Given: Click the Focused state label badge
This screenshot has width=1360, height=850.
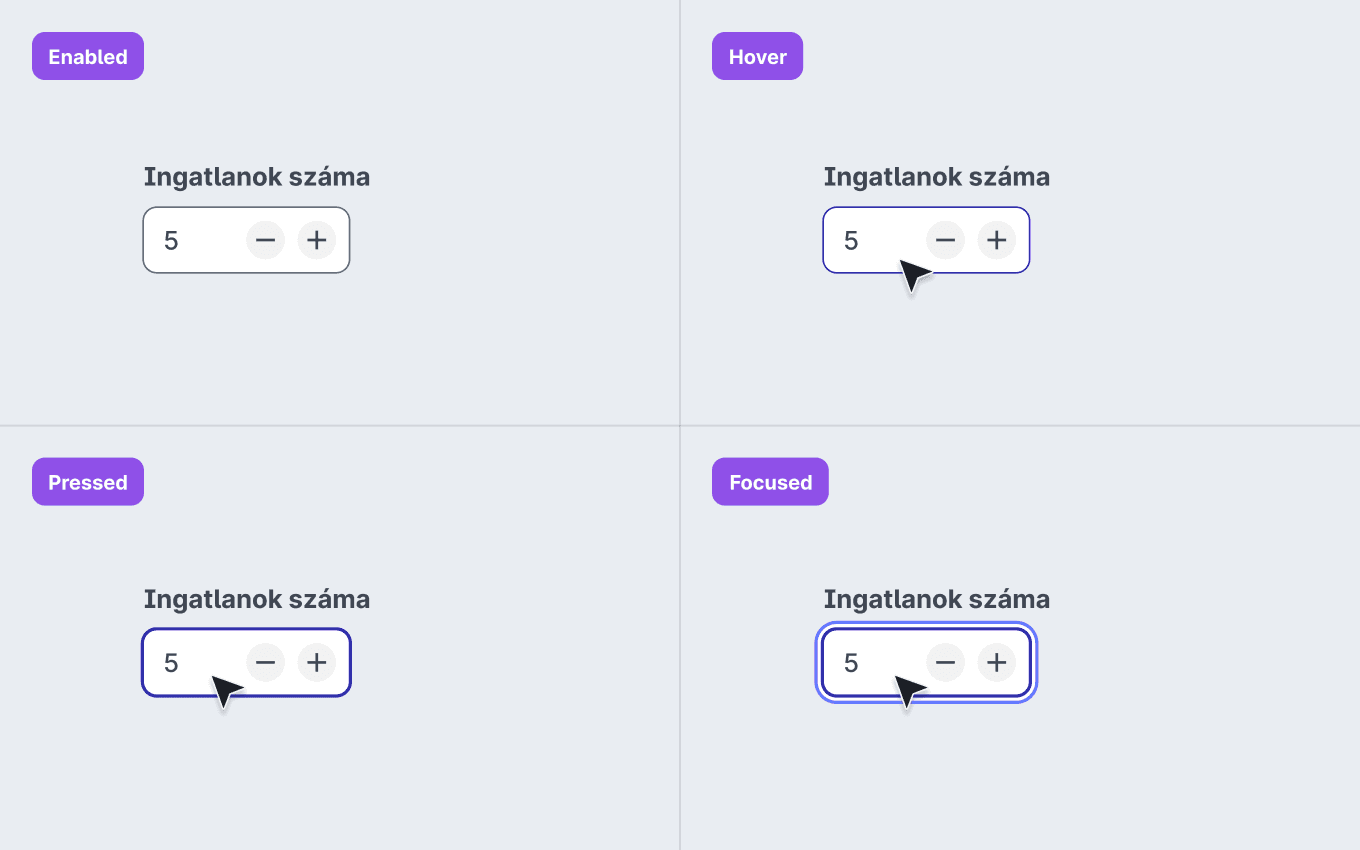Looking at the screenshot, I should (x=770, y=482).
